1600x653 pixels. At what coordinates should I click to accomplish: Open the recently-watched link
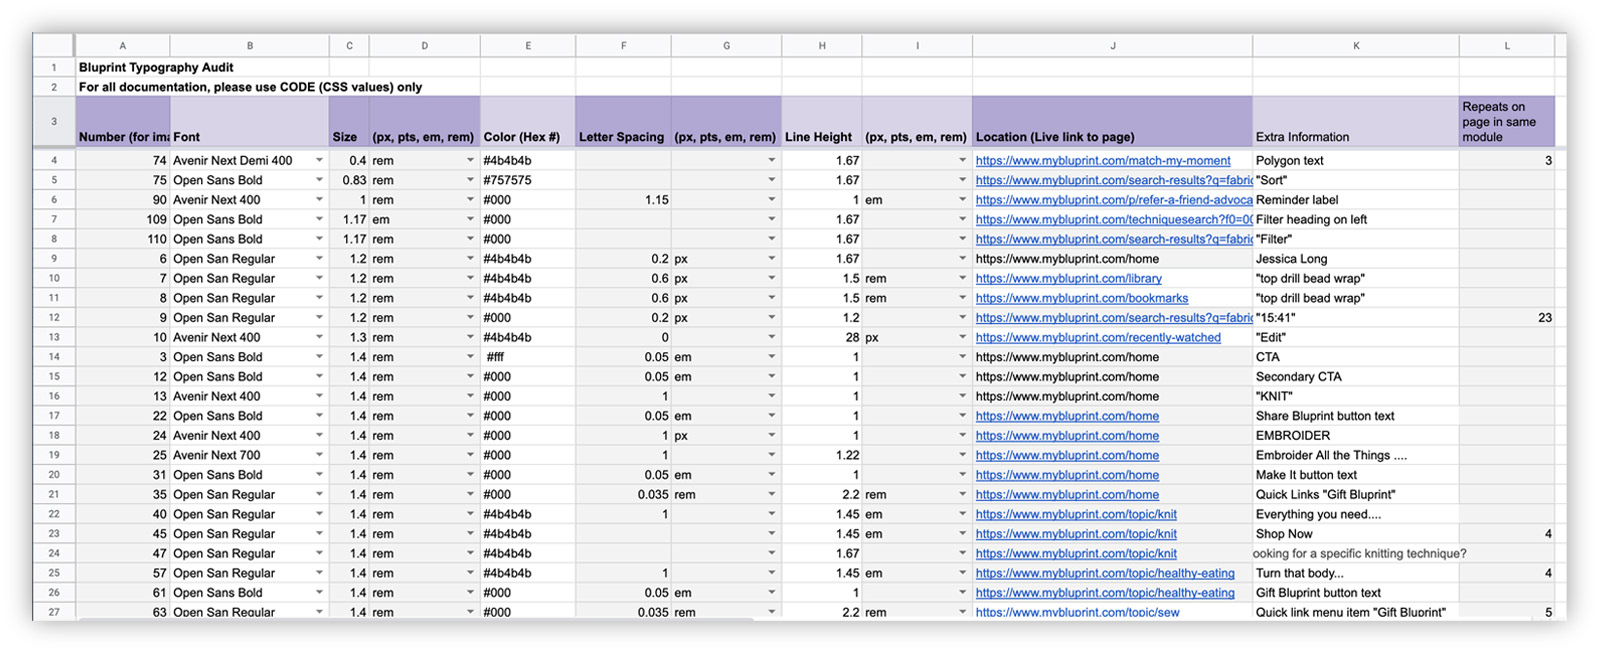click(x=1098, y=337)
